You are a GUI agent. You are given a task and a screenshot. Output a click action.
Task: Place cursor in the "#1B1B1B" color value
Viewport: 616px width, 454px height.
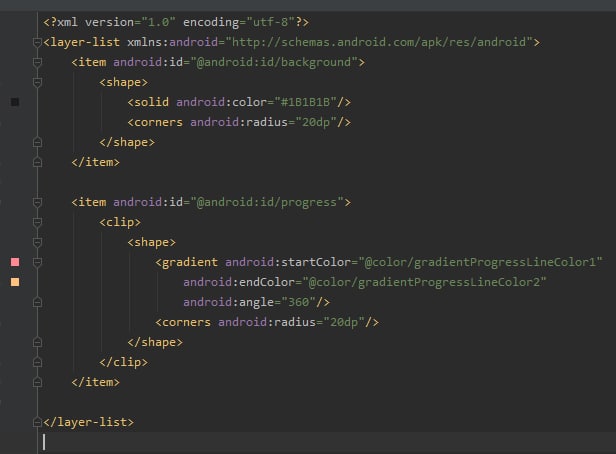pos(305,102)
